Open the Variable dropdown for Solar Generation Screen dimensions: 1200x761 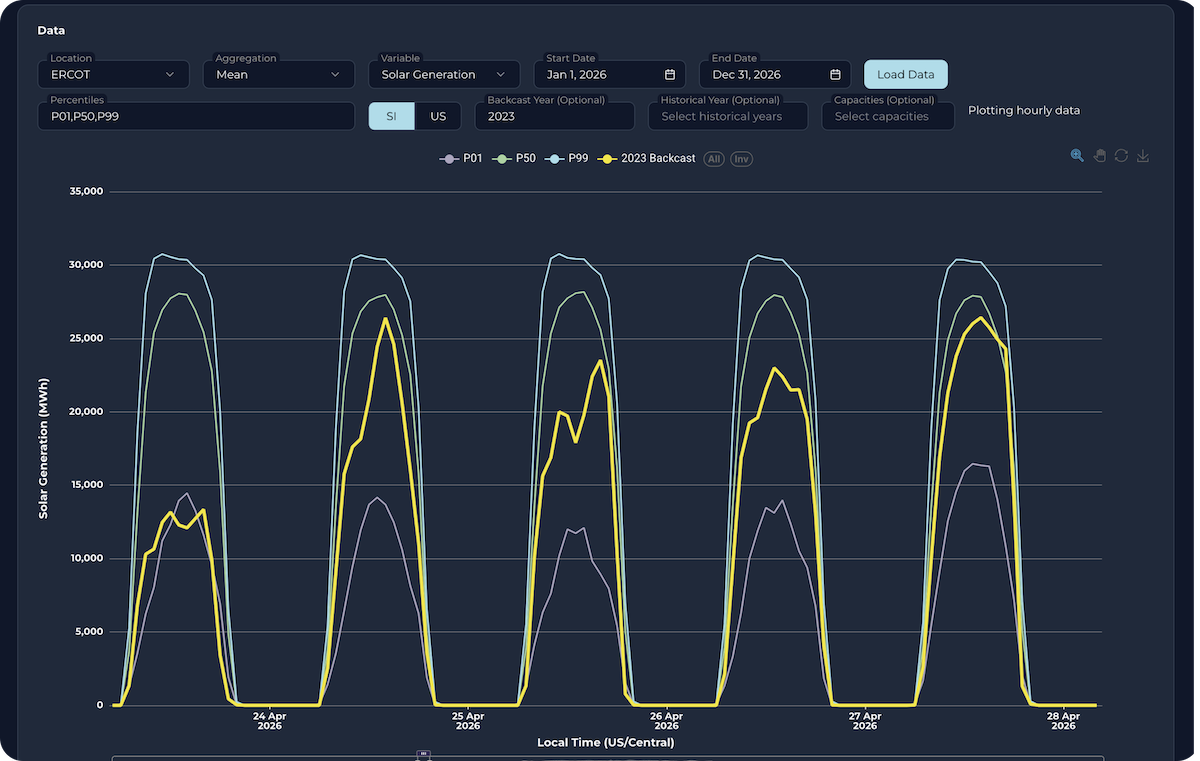point(443,75)
